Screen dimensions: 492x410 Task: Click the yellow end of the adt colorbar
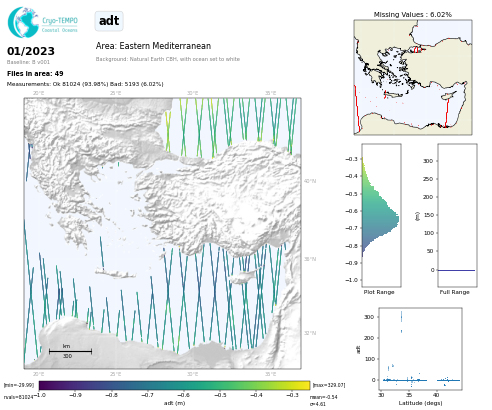click(305, 385)
